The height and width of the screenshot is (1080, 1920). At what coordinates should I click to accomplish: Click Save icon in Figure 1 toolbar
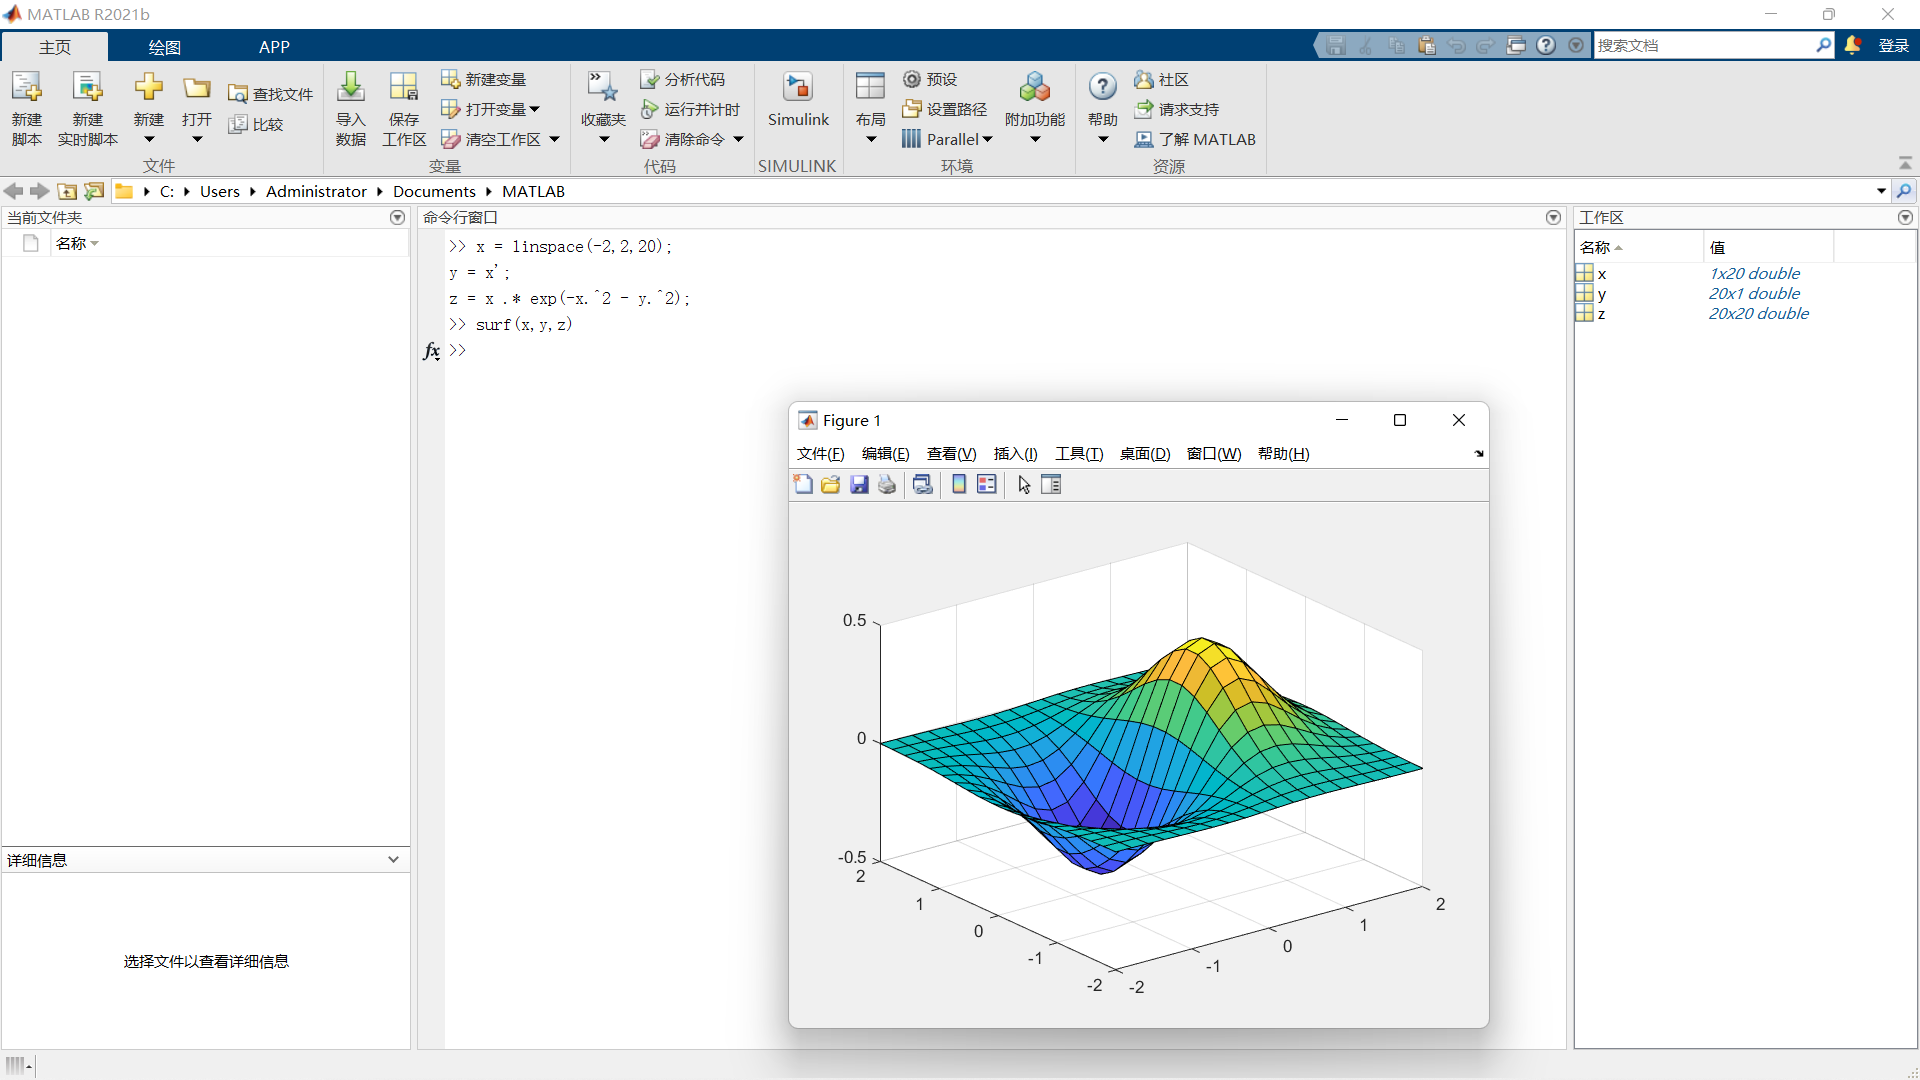pos(859,485)
